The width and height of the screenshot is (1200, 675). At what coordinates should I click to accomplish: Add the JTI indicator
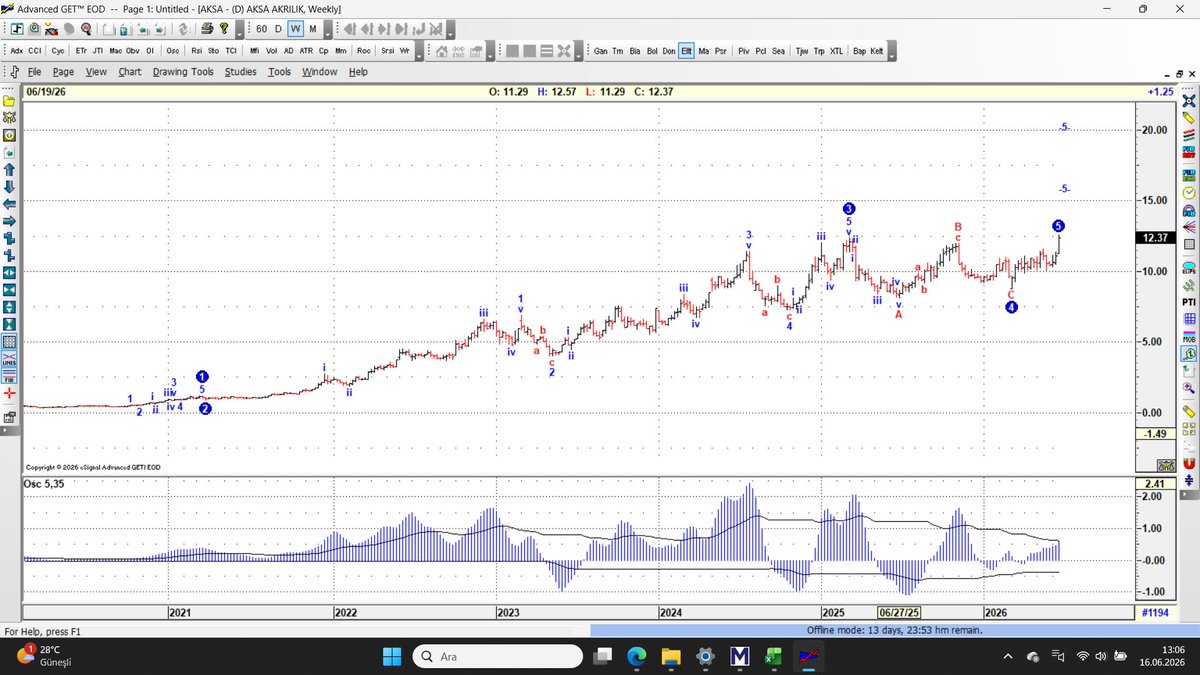click(98, 50)
